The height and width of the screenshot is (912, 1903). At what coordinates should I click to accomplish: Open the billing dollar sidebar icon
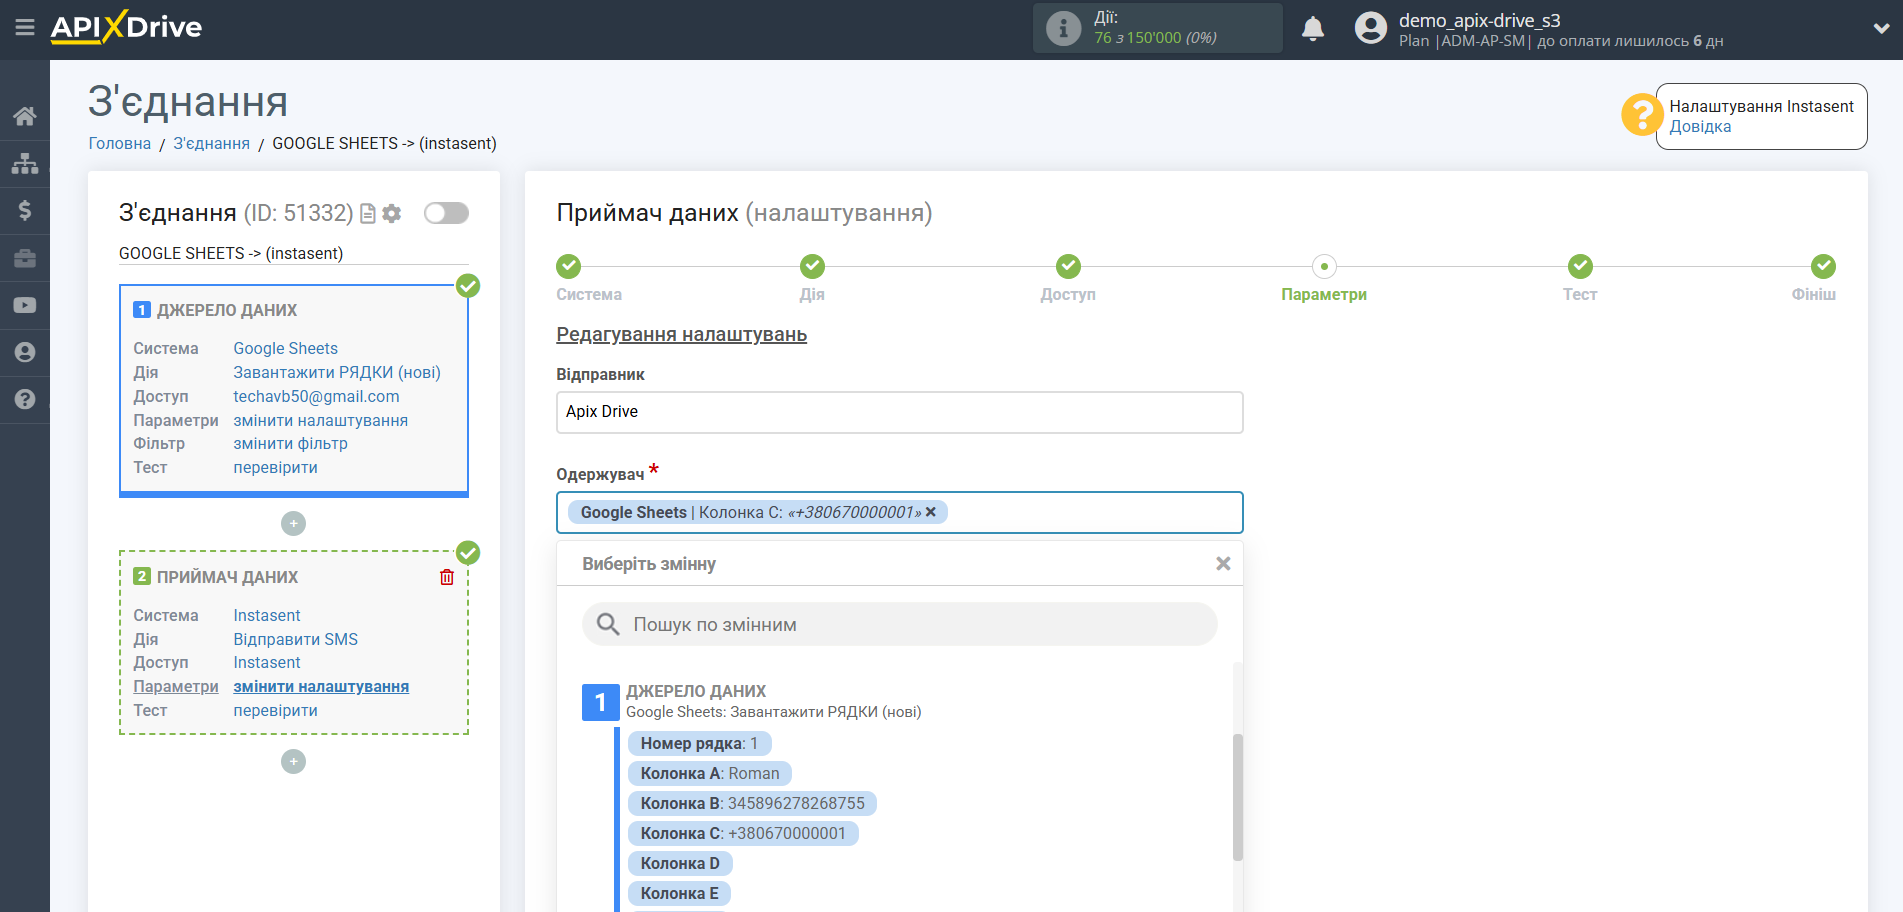[25, 210]
